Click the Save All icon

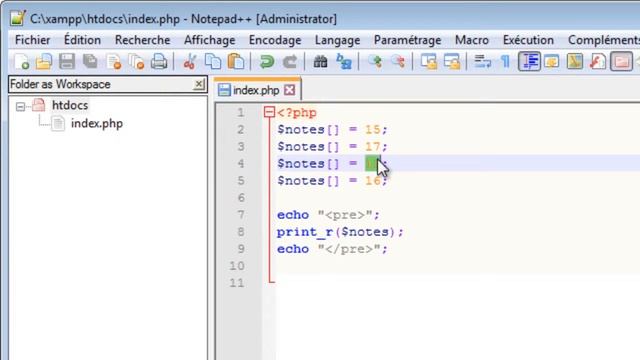[x=90, y=62]
